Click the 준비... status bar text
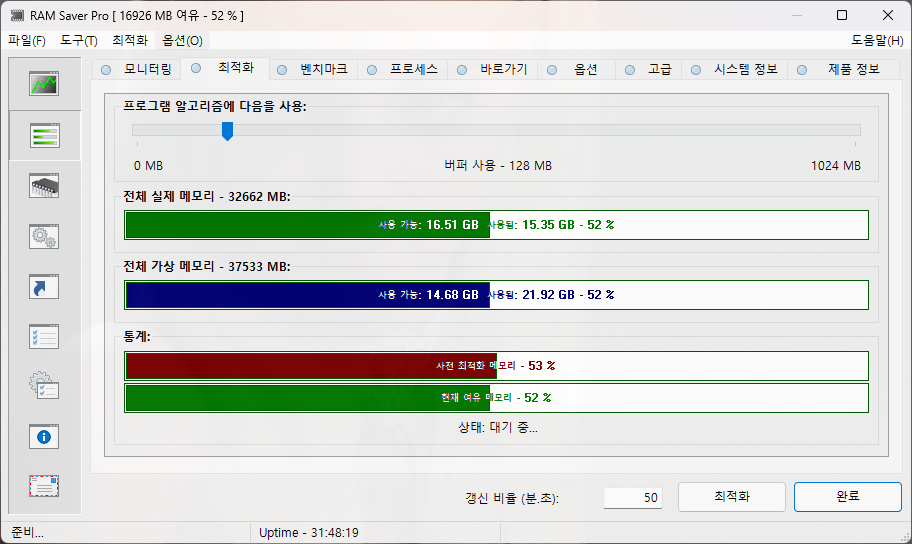Viewport: 912px width, 544px height. click(27, 532)
